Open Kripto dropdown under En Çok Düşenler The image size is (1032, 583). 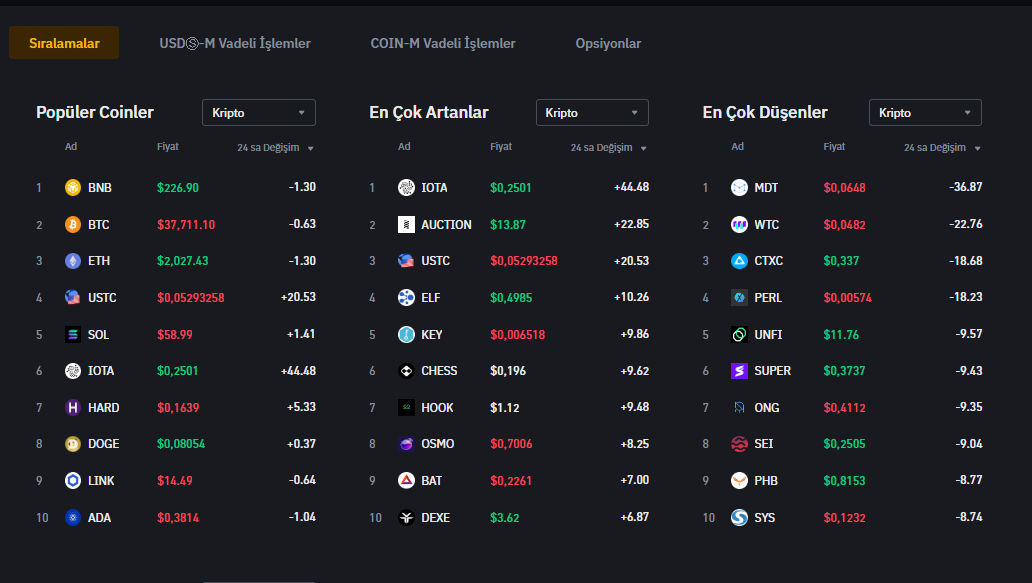(925, 113)
